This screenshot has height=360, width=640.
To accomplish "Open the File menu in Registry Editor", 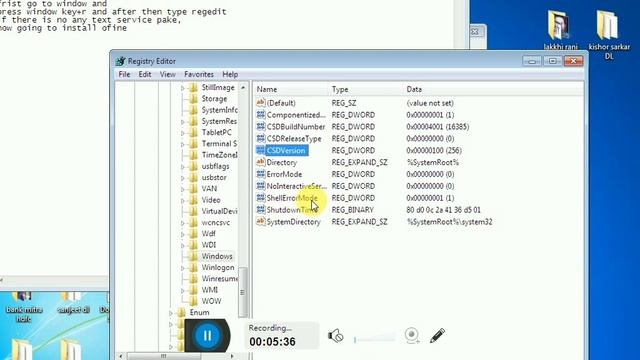I will click(x=124, y=74).
